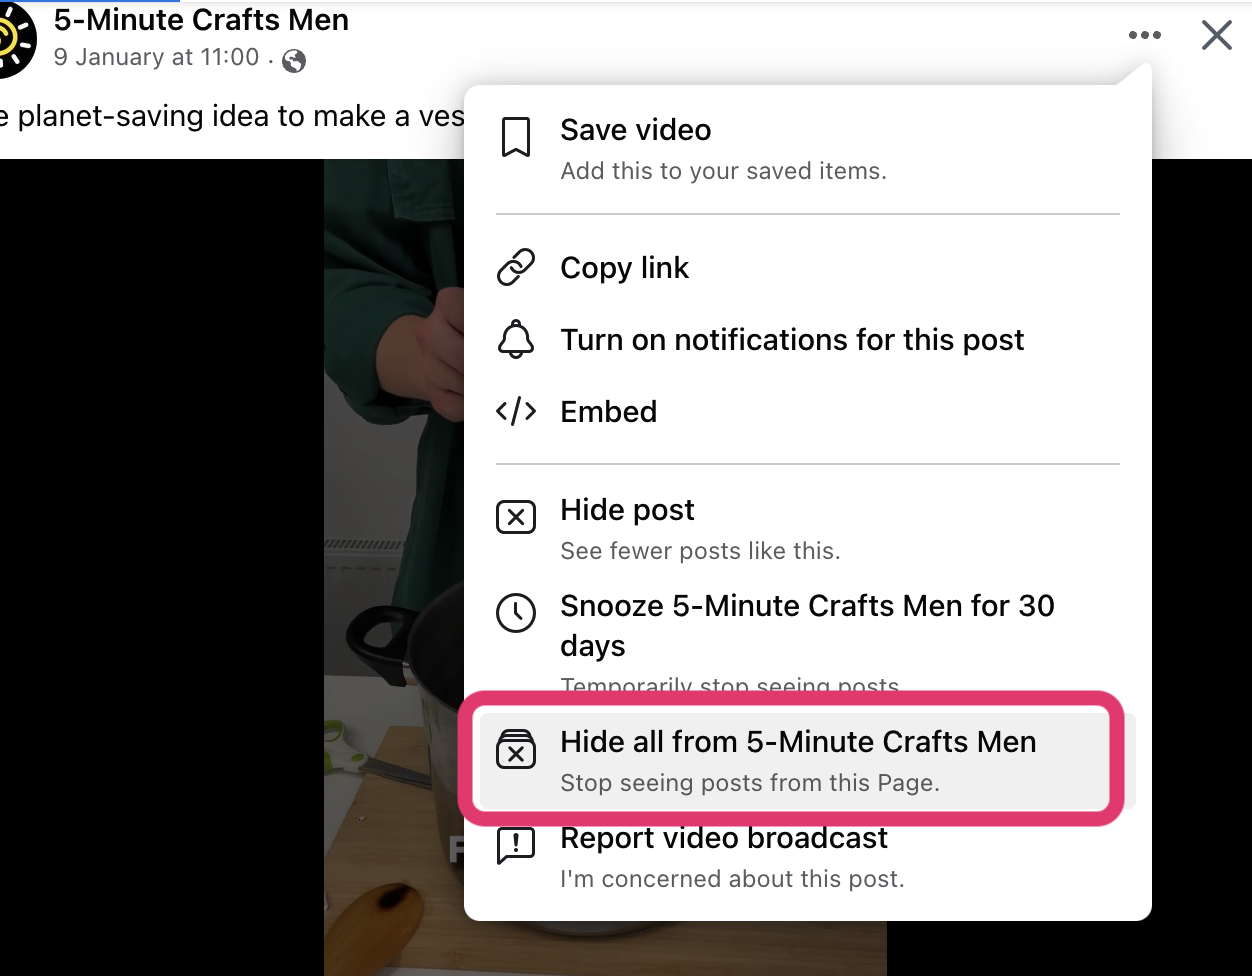Select Save video from the menu
Image resolution: width=1252 pixels, height=976 pixels.
(808, 149)
